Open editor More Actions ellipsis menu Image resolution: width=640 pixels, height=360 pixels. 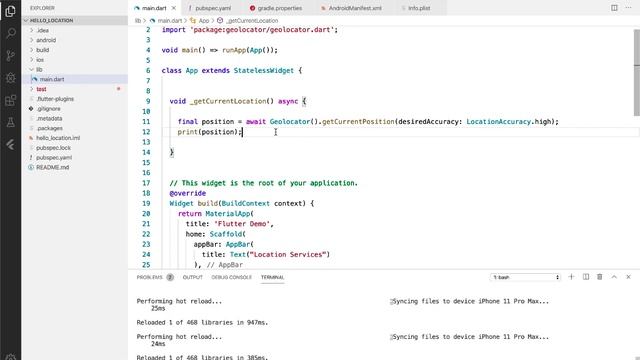(x=628, y=8)
